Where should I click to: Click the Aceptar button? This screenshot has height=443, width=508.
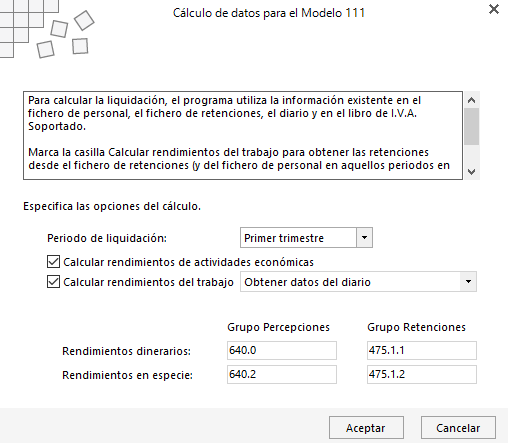pyautogui.click(x=366, y=428)
